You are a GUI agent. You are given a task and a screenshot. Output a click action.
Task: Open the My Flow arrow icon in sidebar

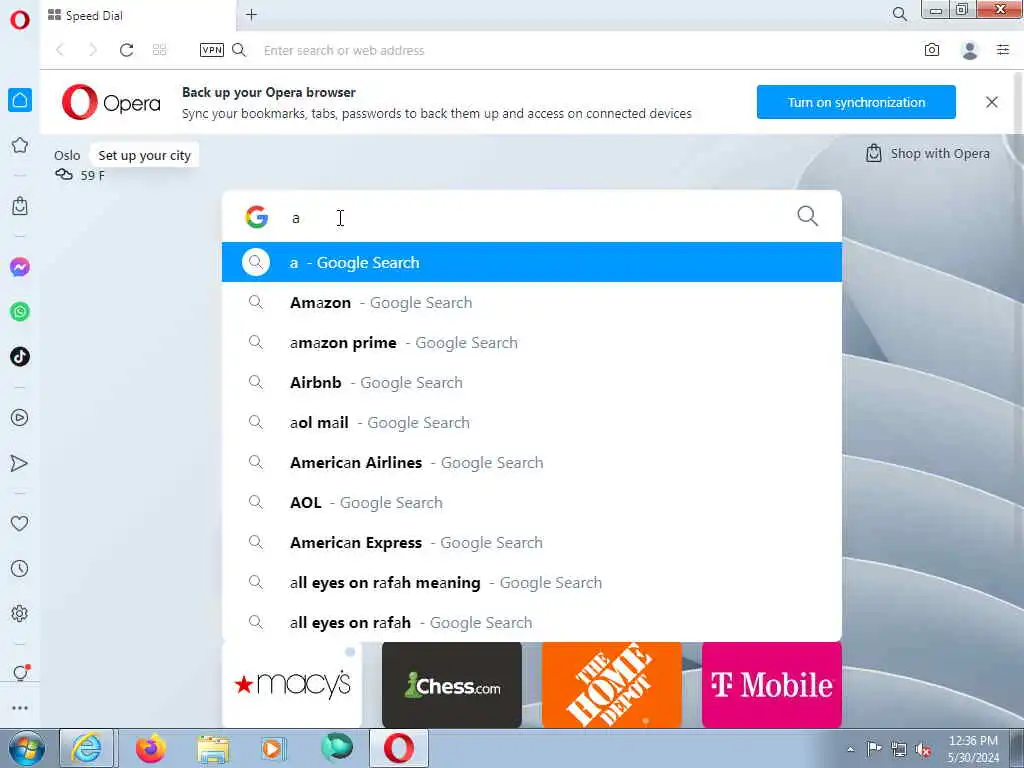pos(20,463)
